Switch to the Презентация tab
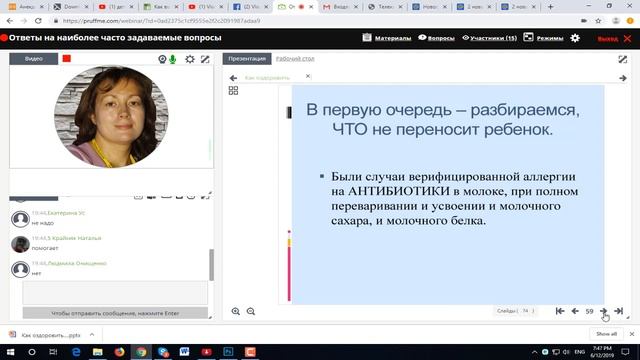640x360 pixels. (247, 59)
